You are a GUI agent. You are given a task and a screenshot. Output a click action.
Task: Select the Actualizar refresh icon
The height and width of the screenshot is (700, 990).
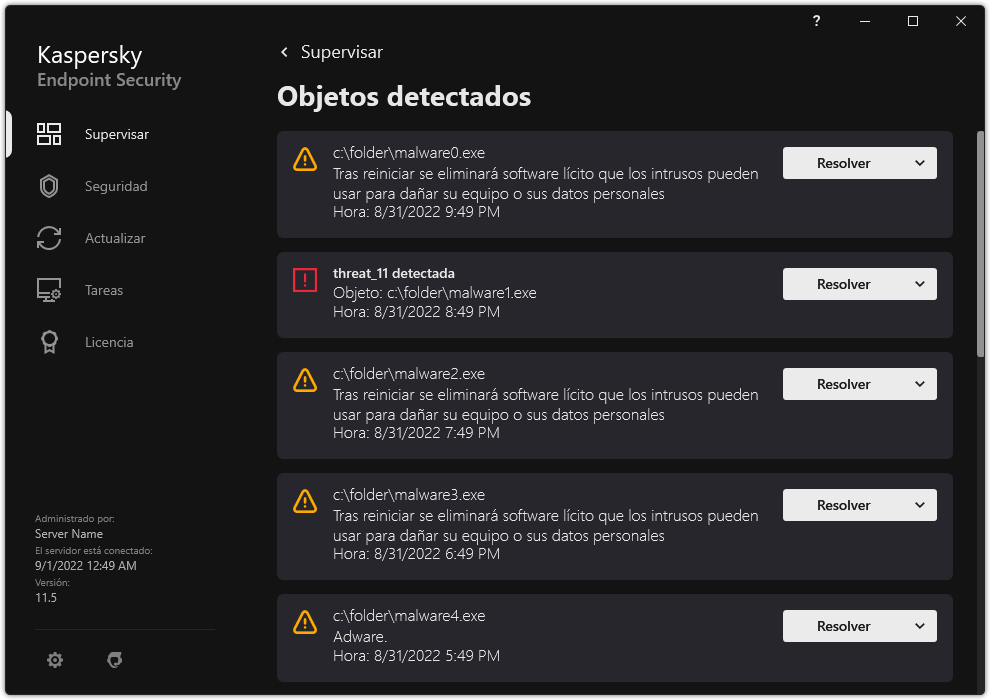click(x=48, y=237)
